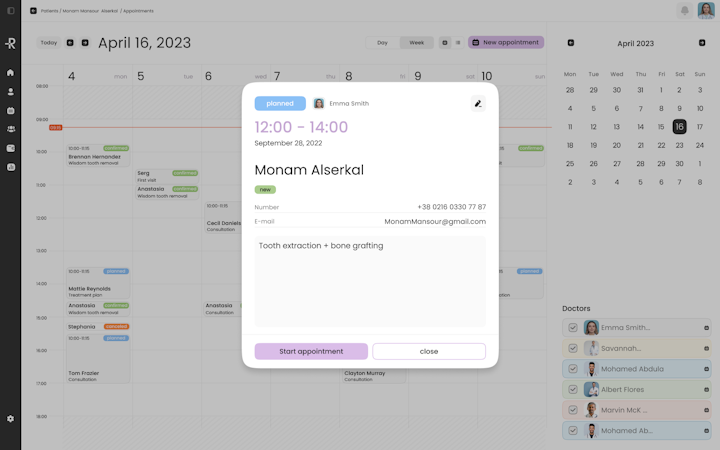The width and height of the screenshot is (720, 450).
Task: Expand options for Mohamed Abdula doctor row
Action: pyautogui.click(x=706, y=369)
